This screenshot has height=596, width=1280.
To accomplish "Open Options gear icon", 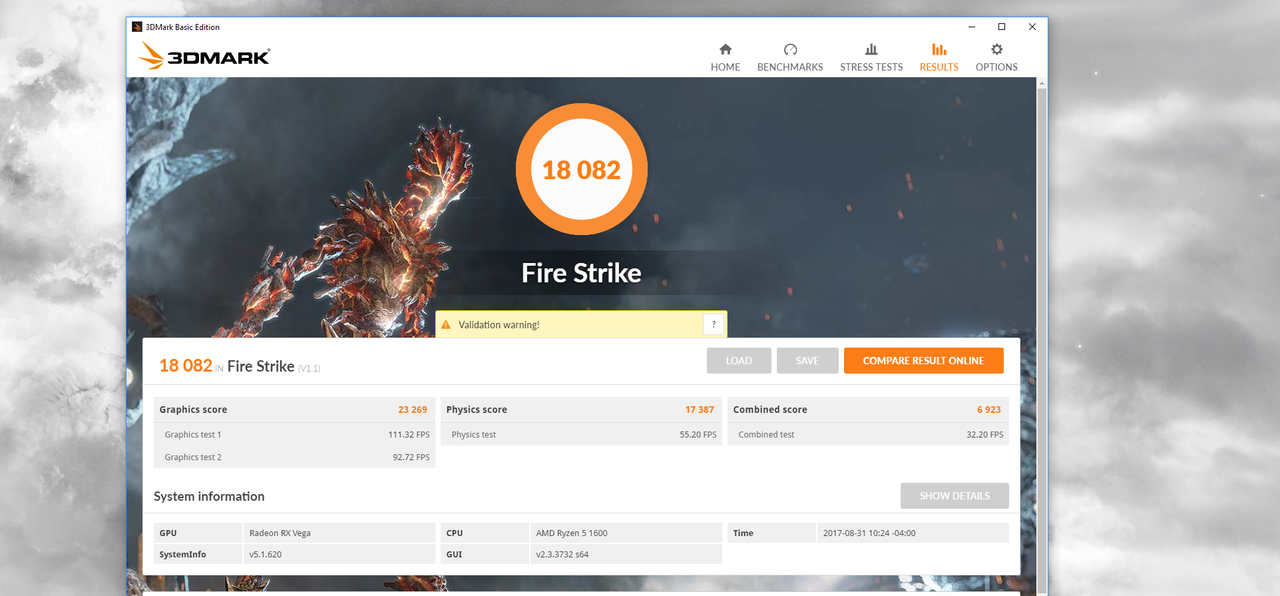I will click(997, 49).
